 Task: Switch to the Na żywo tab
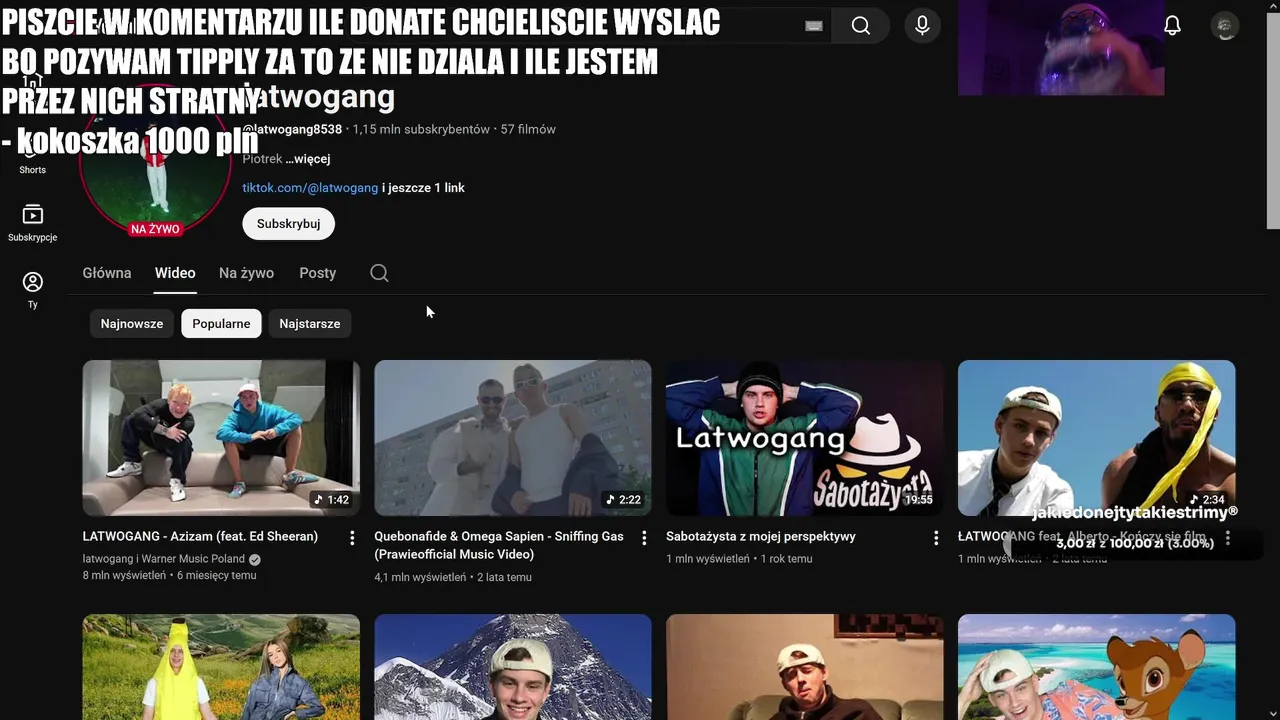(246, 273)
